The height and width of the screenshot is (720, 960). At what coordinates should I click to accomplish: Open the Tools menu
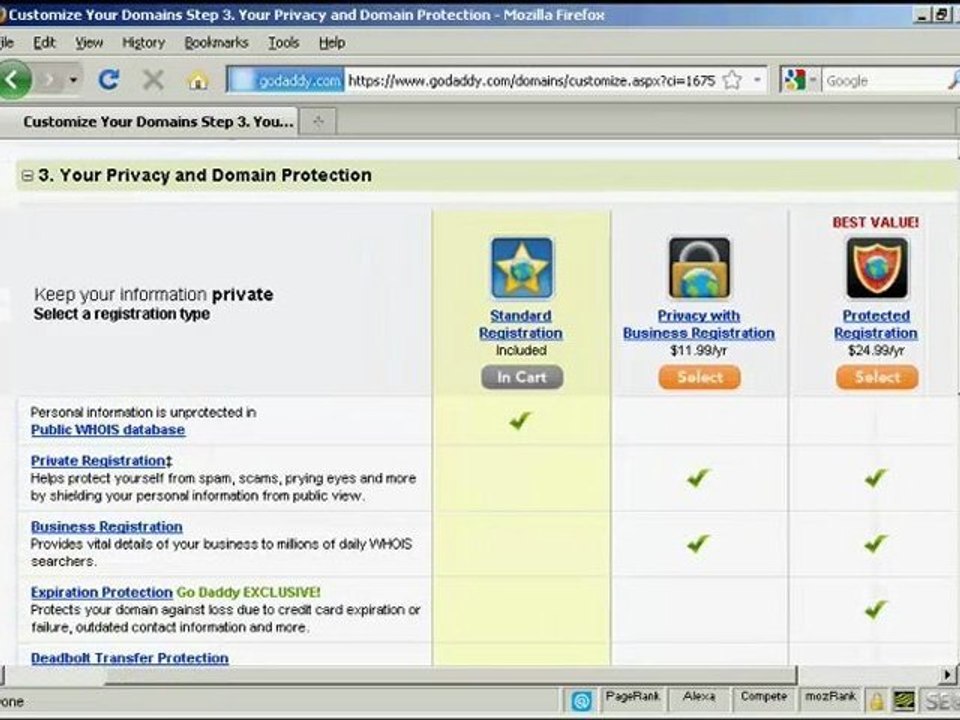pyautogui.click(x=283, y=42)
